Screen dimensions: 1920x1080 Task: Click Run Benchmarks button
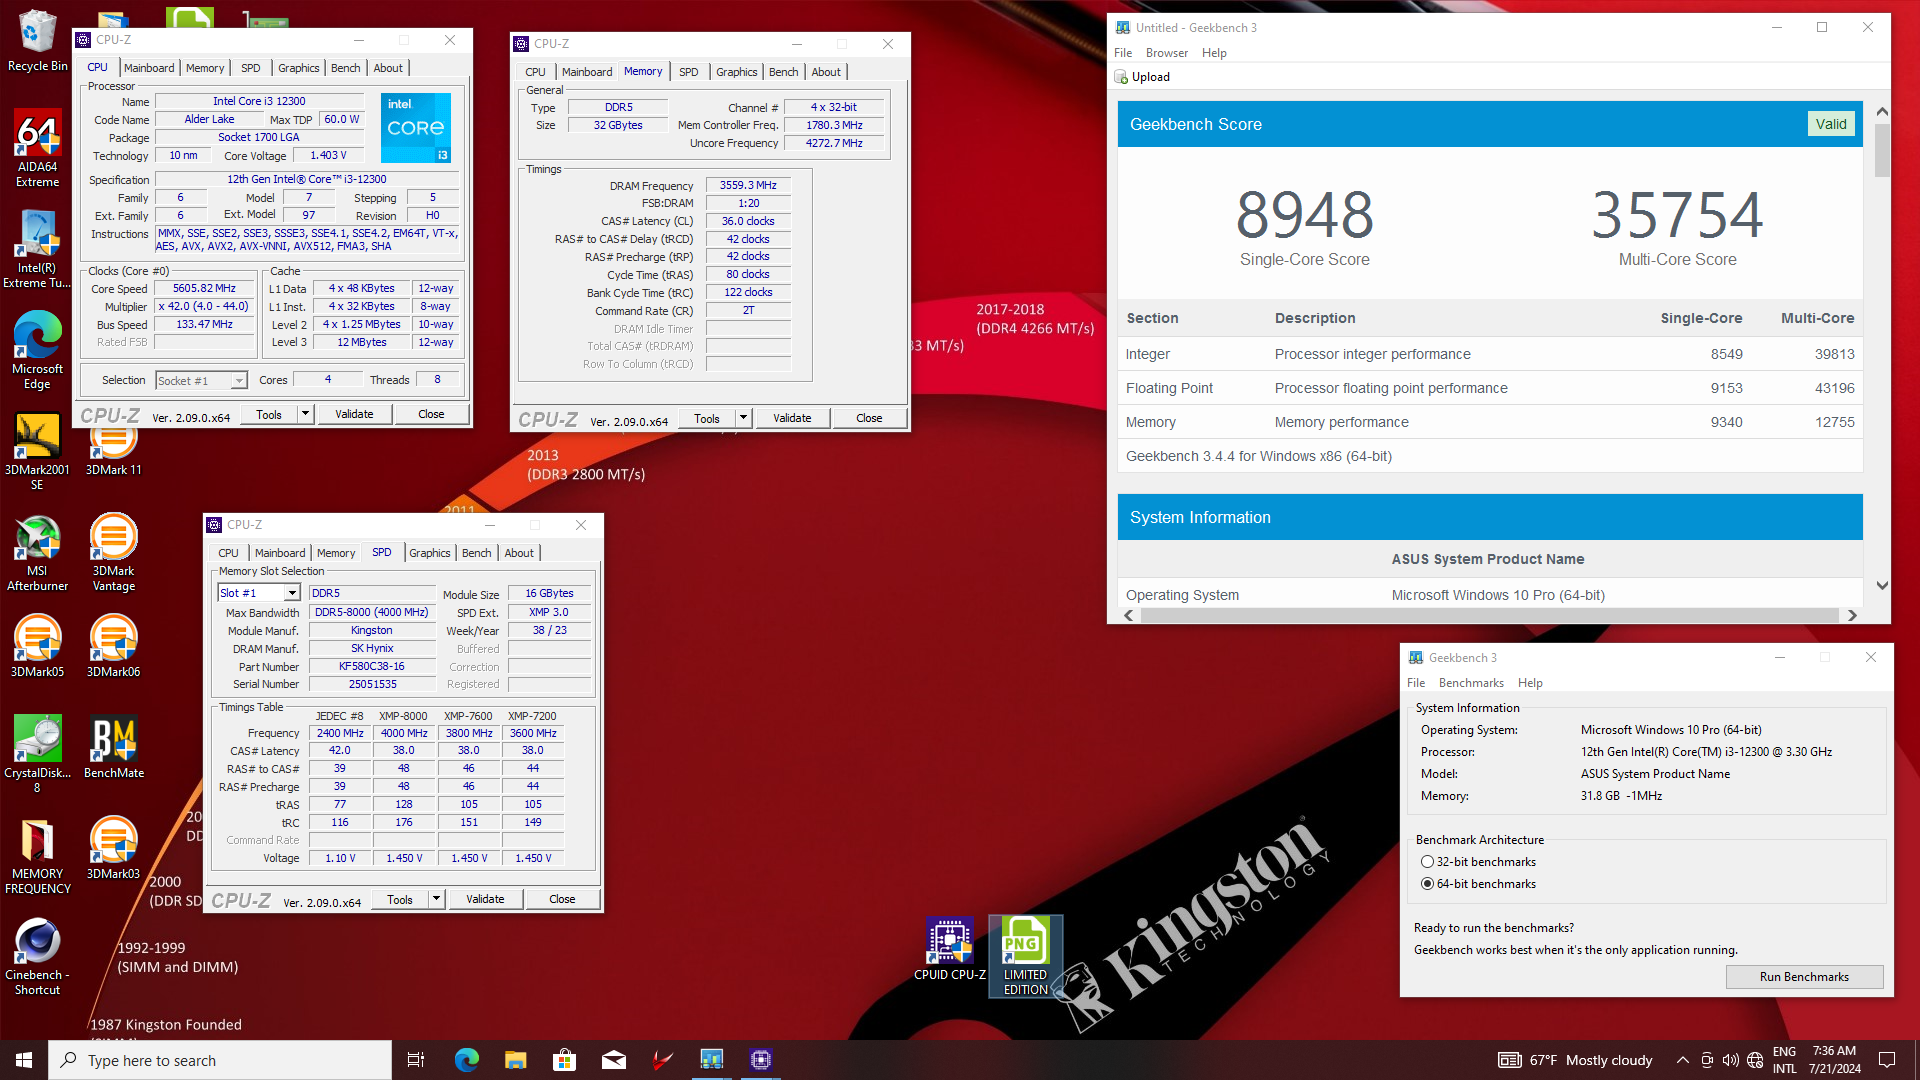point(1804,977)
